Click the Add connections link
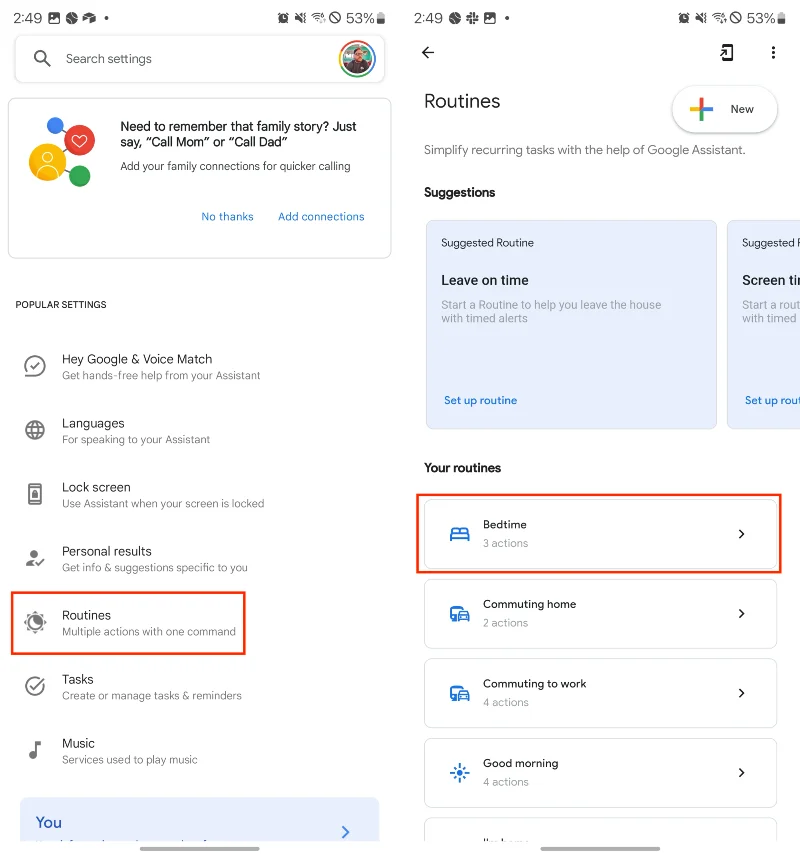This screenshot has height=856, width=800. 320,216
